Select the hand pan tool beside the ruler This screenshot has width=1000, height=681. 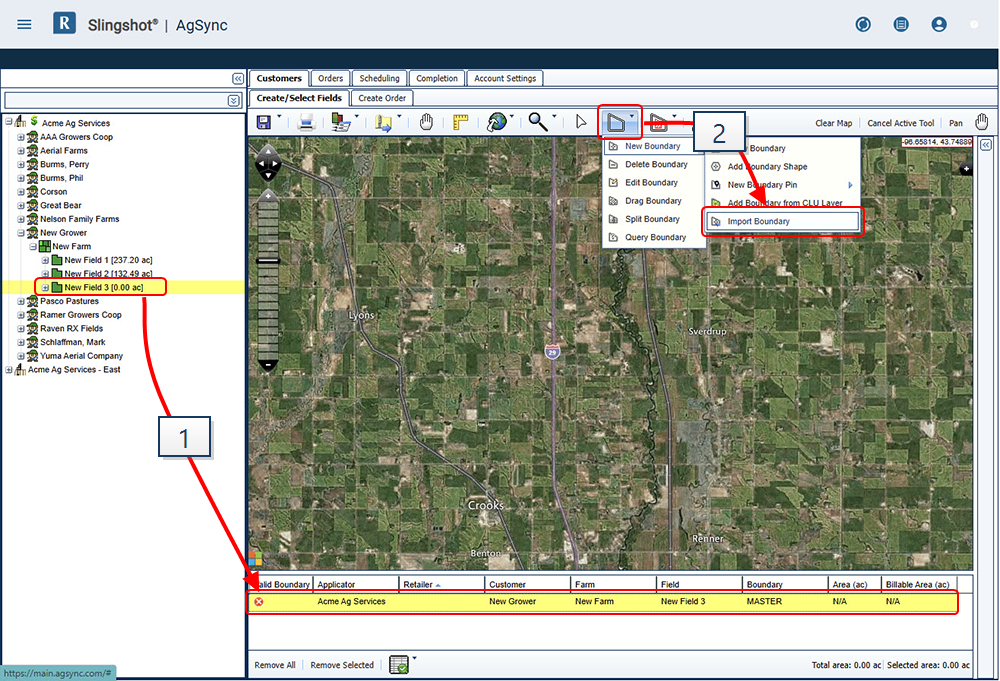click(426, 121)
